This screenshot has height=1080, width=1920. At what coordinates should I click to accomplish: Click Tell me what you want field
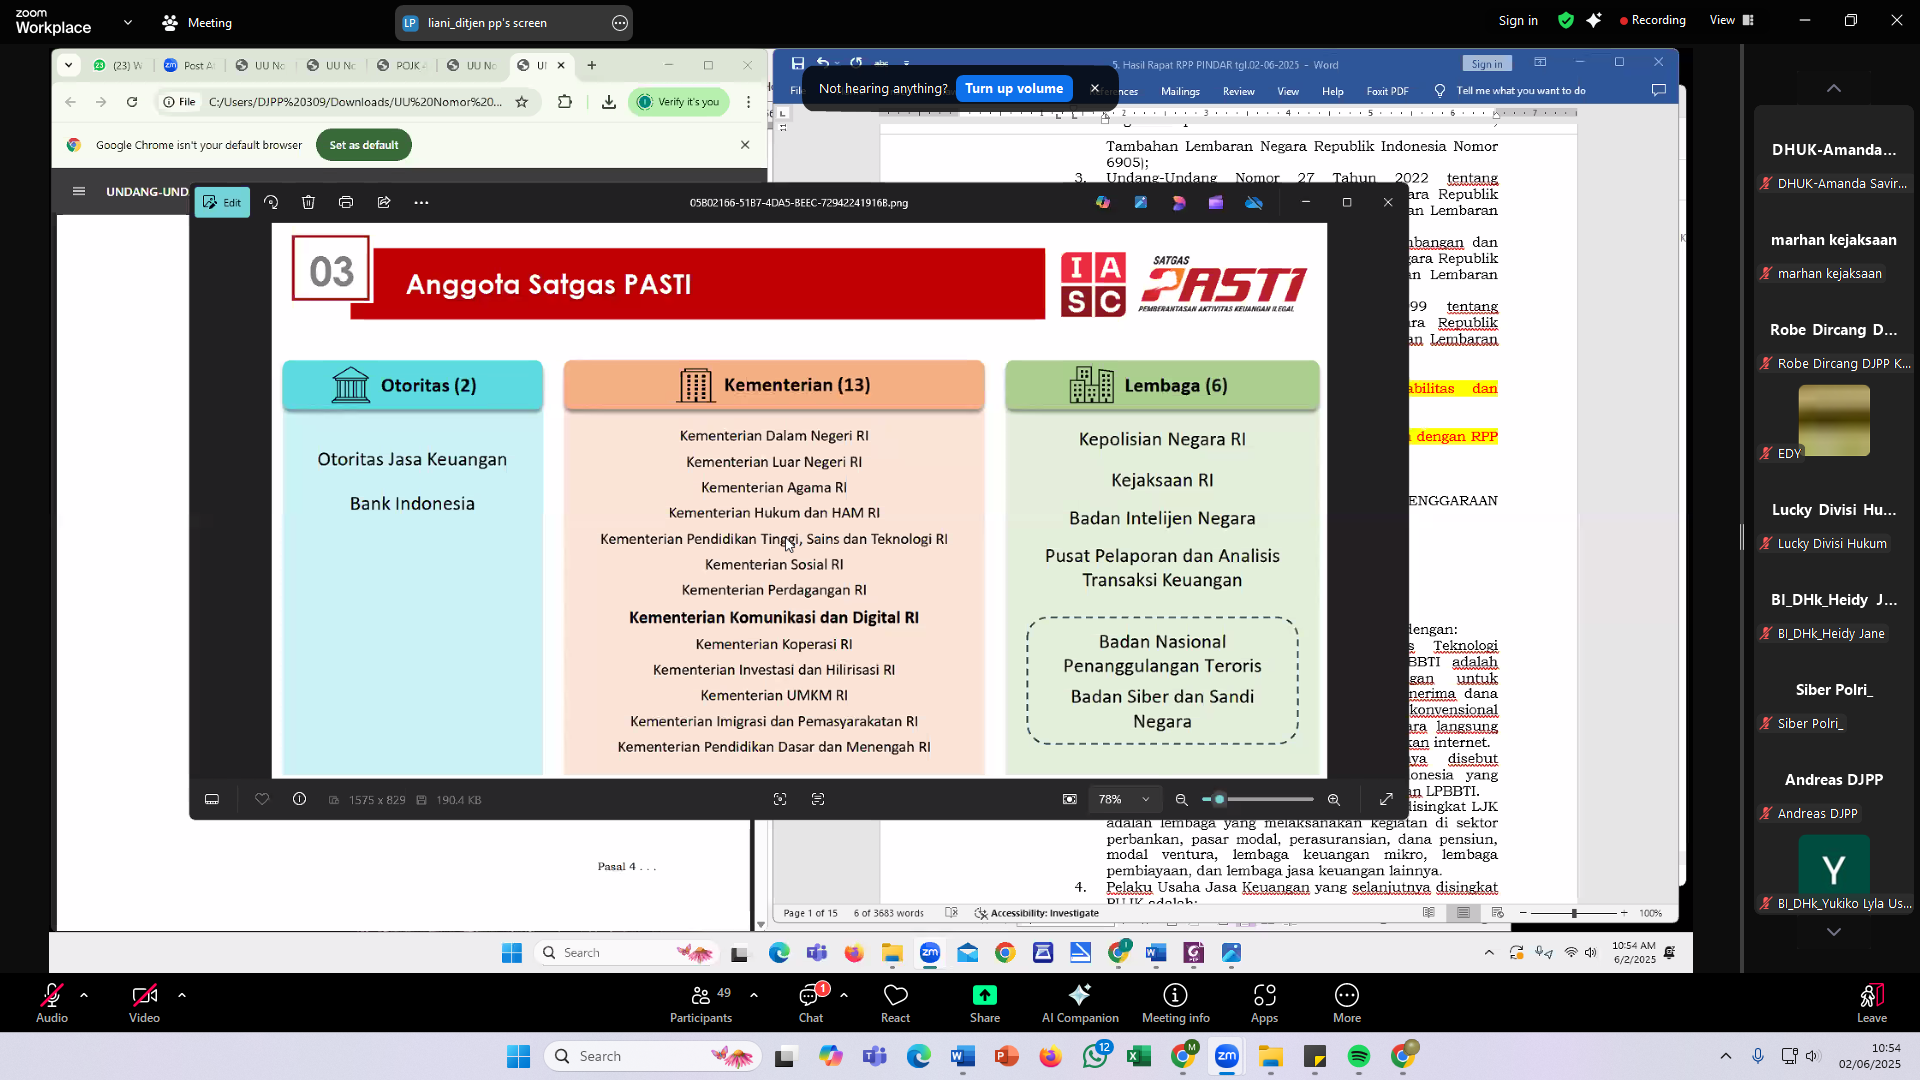[1520, 91]
